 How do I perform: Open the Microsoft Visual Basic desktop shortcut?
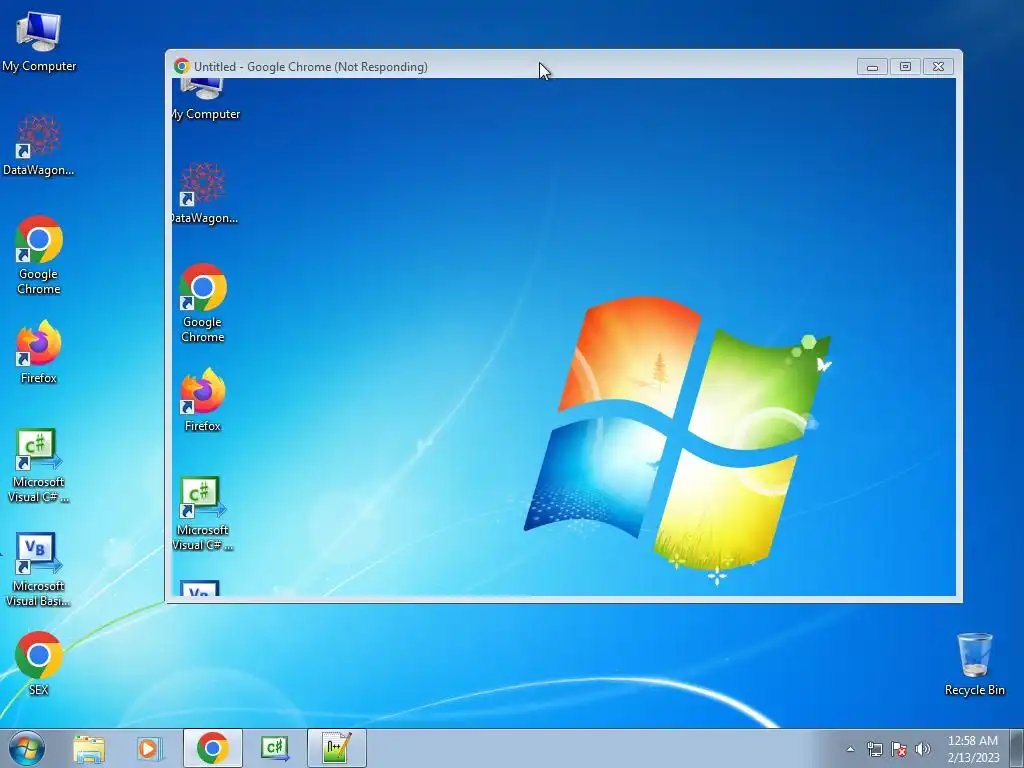39,569
